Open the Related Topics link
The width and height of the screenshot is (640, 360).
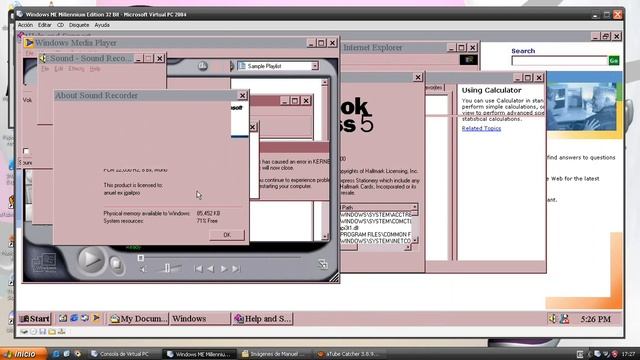click(x=481, y=128)
